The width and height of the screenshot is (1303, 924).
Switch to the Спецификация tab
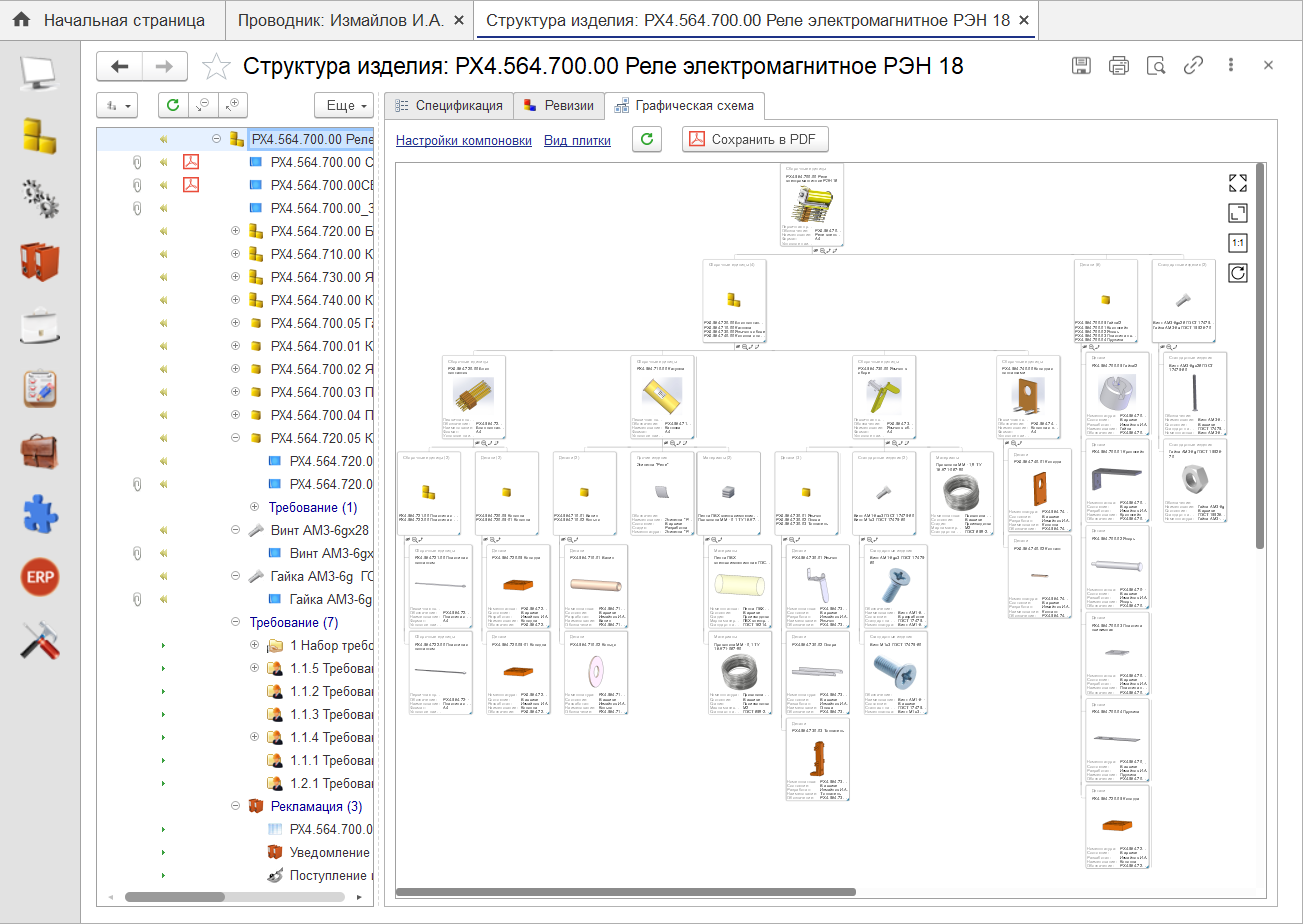click(x=450, y=105)
